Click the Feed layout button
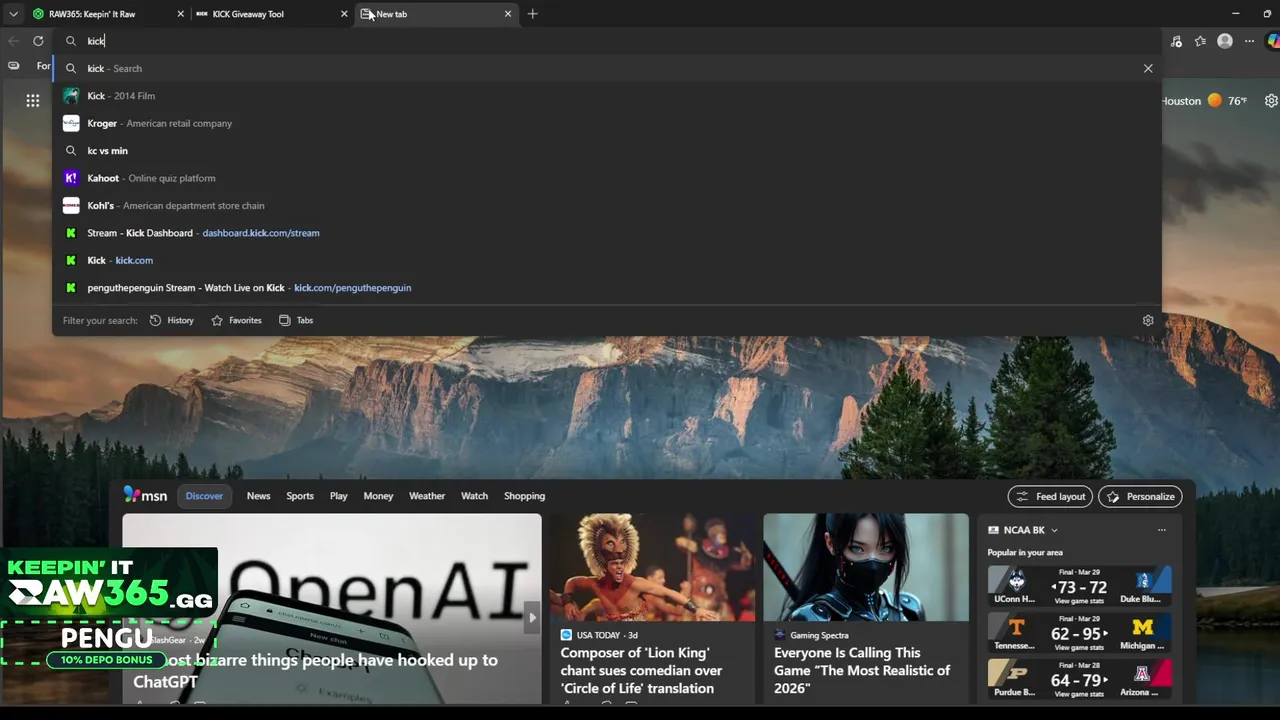 point(1050,496)
